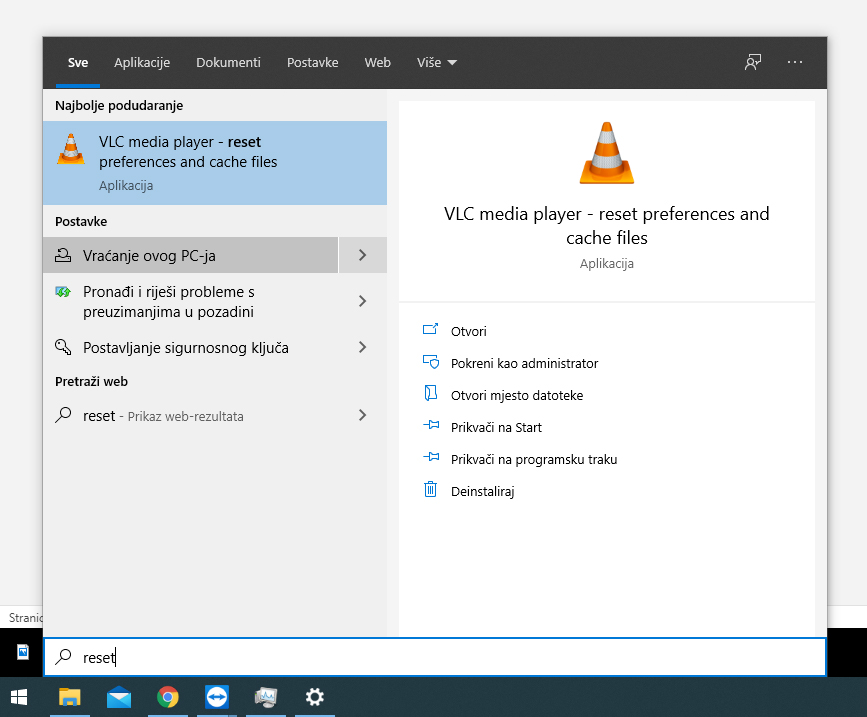867x717 pixels.
Task: Choose Deinstaliraj for VLC
Action: coord(482,491)
